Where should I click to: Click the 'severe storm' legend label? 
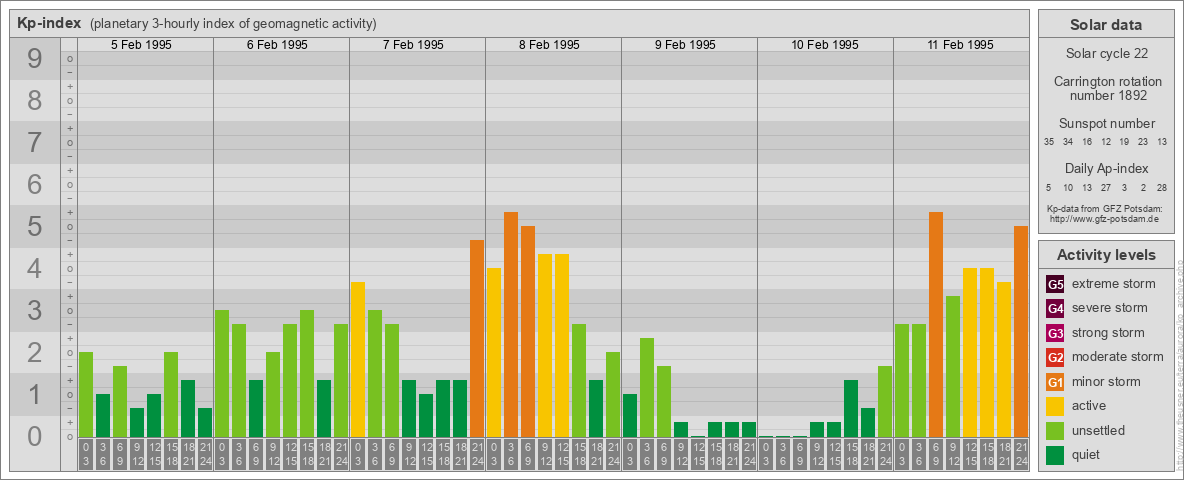[x=1110, y=308]
